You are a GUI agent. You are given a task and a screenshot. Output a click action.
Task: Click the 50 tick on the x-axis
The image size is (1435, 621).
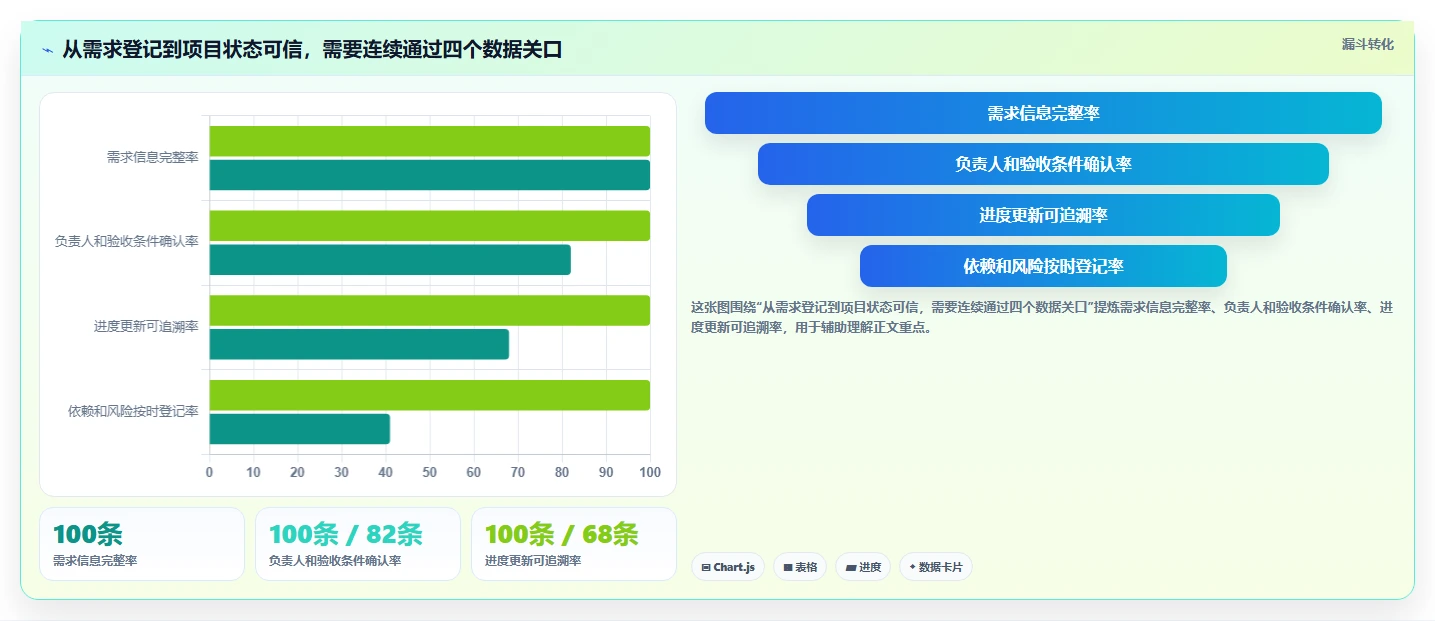click(x=430, y=472)
